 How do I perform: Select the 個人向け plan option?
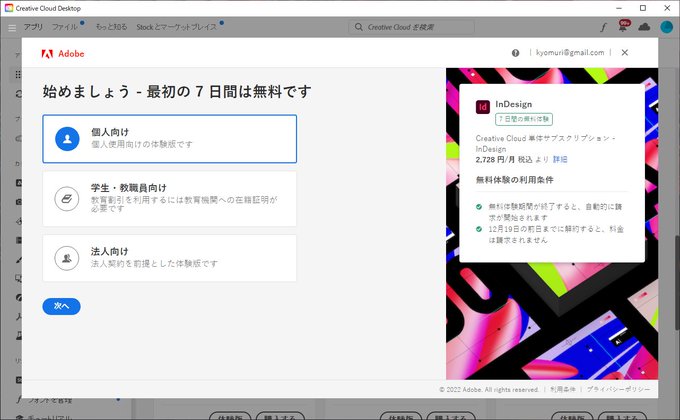[x=170, y=139]
